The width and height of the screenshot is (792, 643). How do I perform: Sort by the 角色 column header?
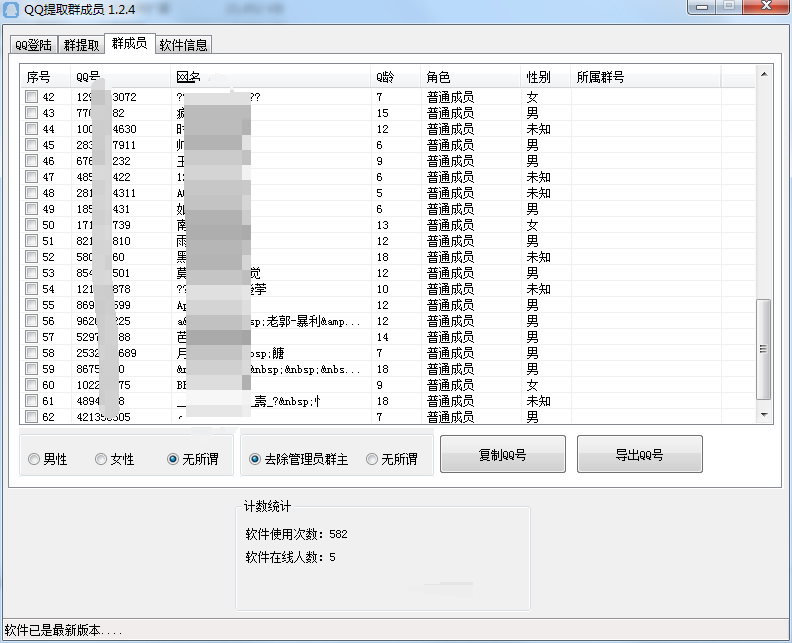pyautogui.click(x=470, y=77)
